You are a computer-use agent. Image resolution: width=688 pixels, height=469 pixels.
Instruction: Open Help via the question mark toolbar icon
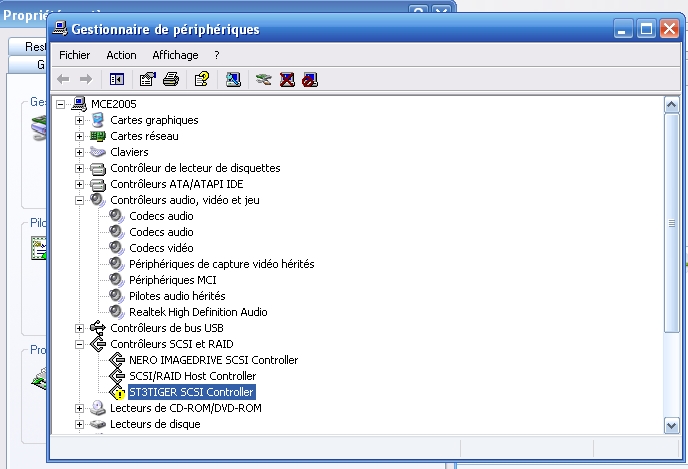(202, 79)
